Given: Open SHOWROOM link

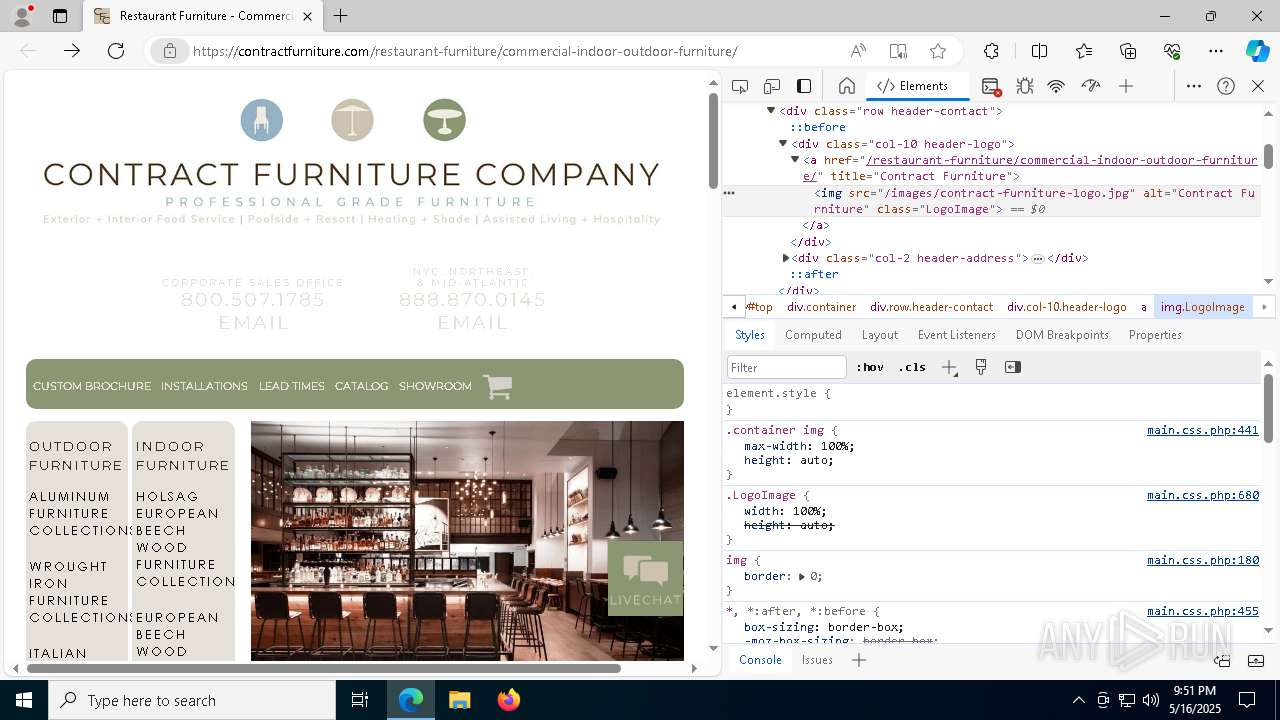Looking at the screenshot, I should pyautogui.click(x=435, y=386).
